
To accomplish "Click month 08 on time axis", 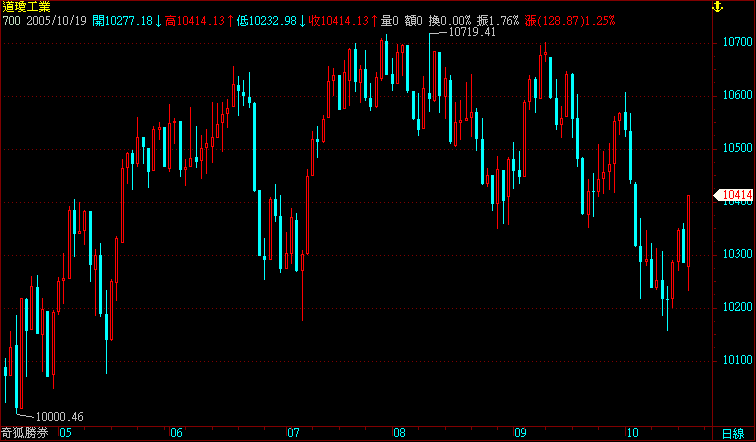I will click(399, 433).
